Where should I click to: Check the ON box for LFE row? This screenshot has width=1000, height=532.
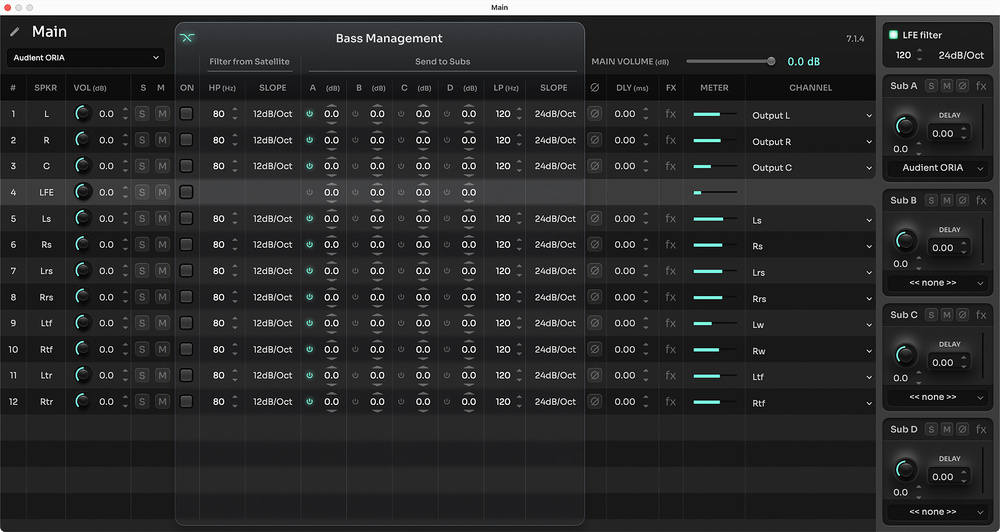point(186,192)
